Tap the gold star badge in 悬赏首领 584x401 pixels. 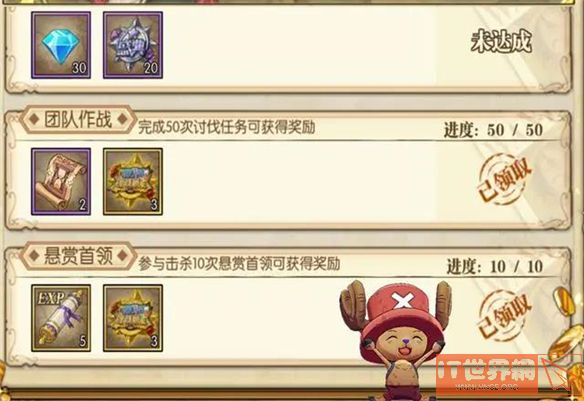click(133, 318)
